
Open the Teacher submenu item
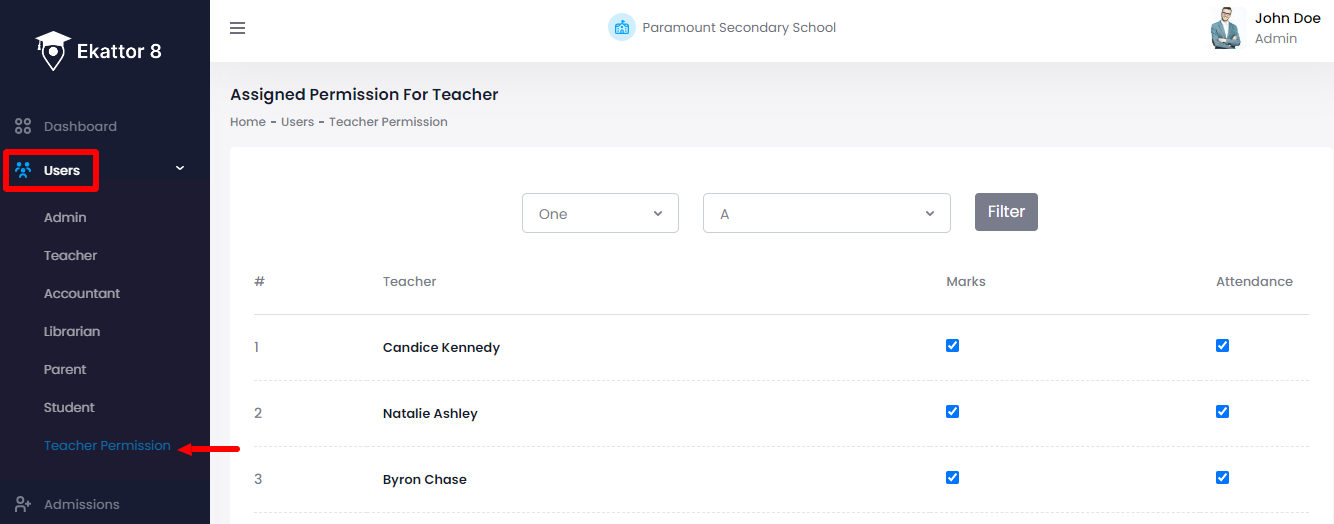(x=70, y=256)
